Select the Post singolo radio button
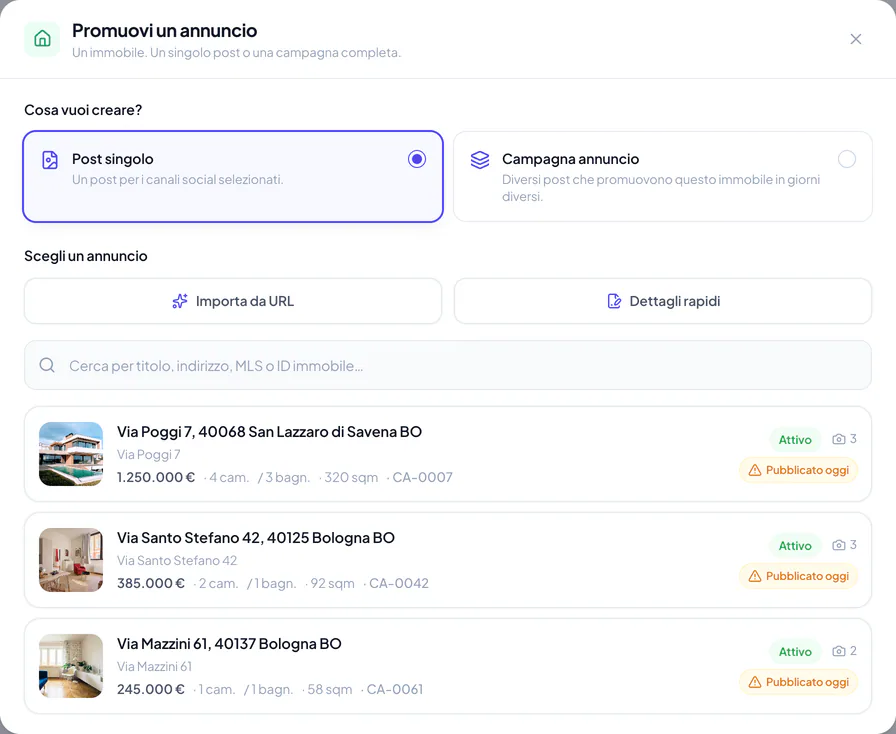The image size is (896, 734). tap(417, 159)
